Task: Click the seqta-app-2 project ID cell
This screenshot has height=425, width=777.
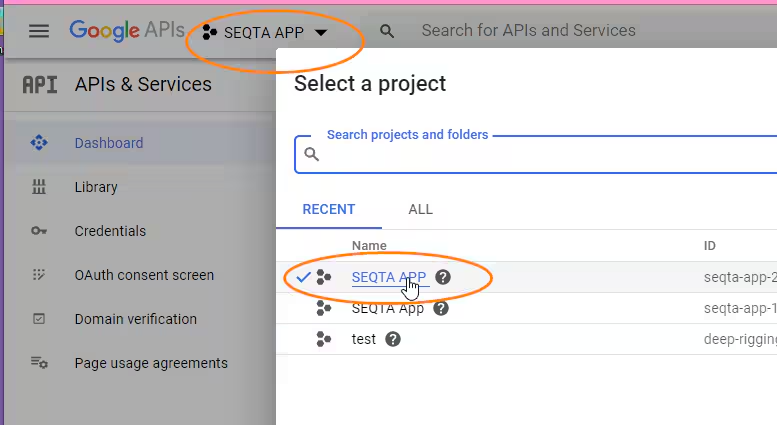Action: point(740,277)
